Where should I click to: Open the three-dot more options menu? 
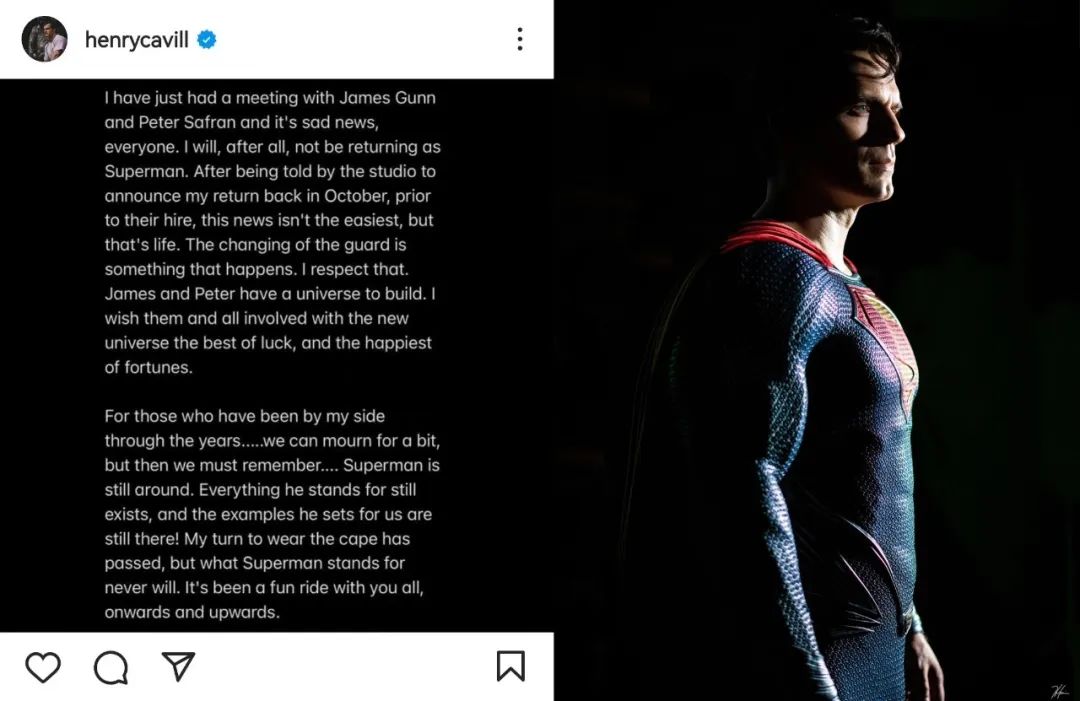pos(519,39)
